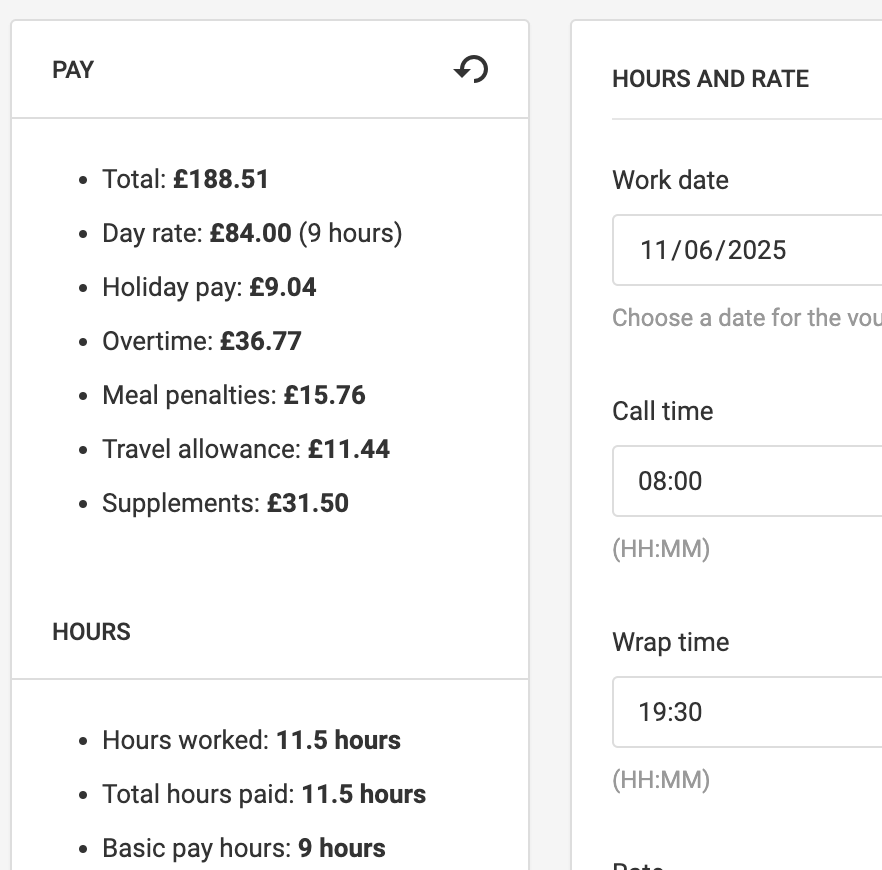The width and height of the screenshot is (882, 870).
Task: Click the Work date label
Action: tap(670, 181)
